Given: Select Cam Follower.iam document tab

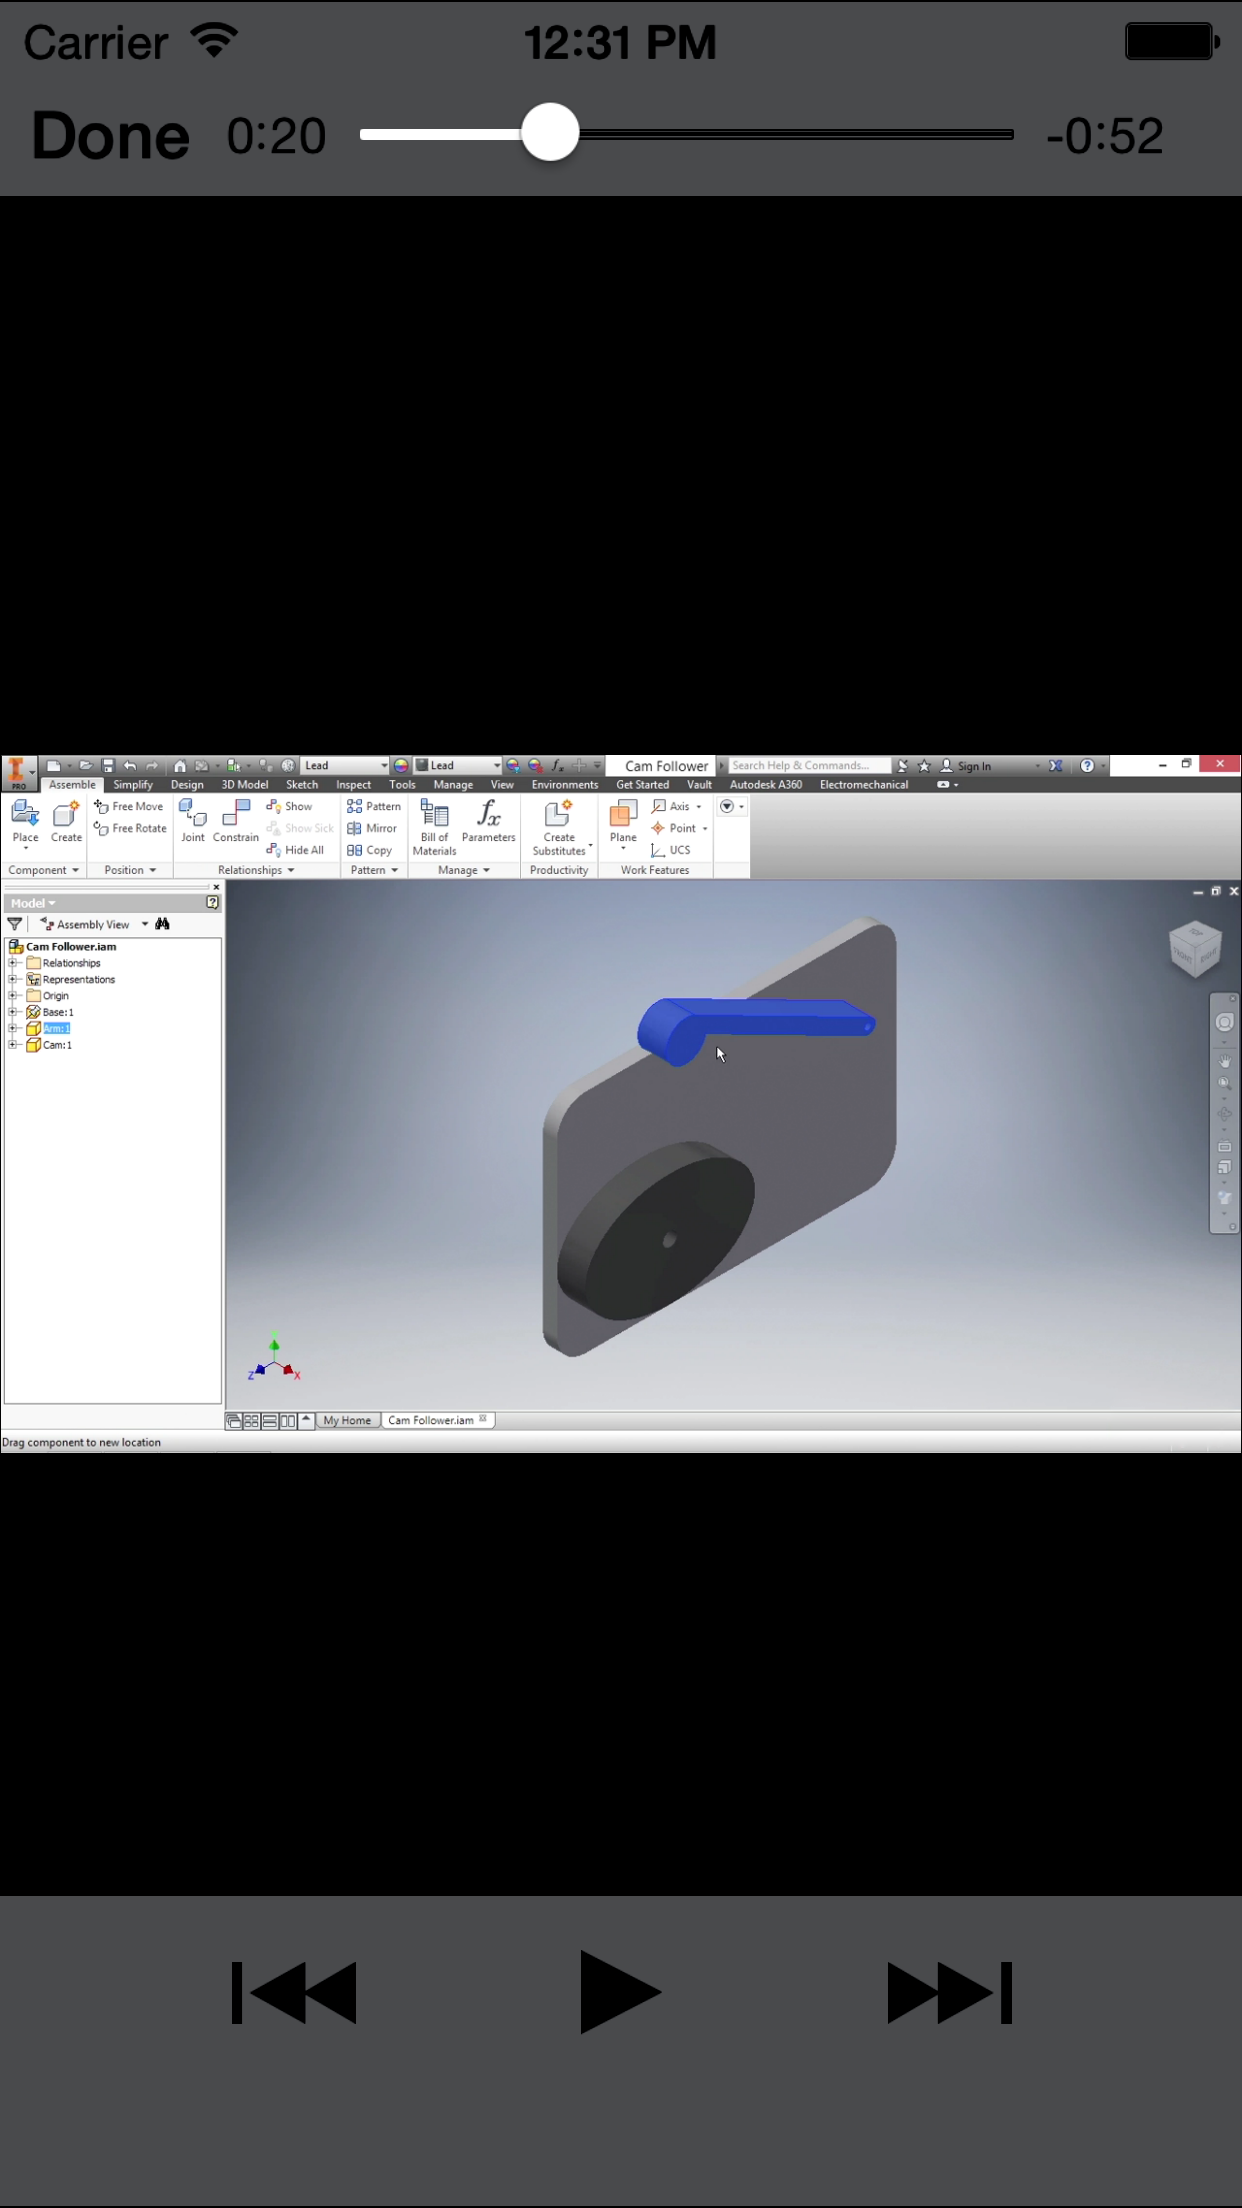Looking at the screenshot, I should click(x=436, y=1420).
